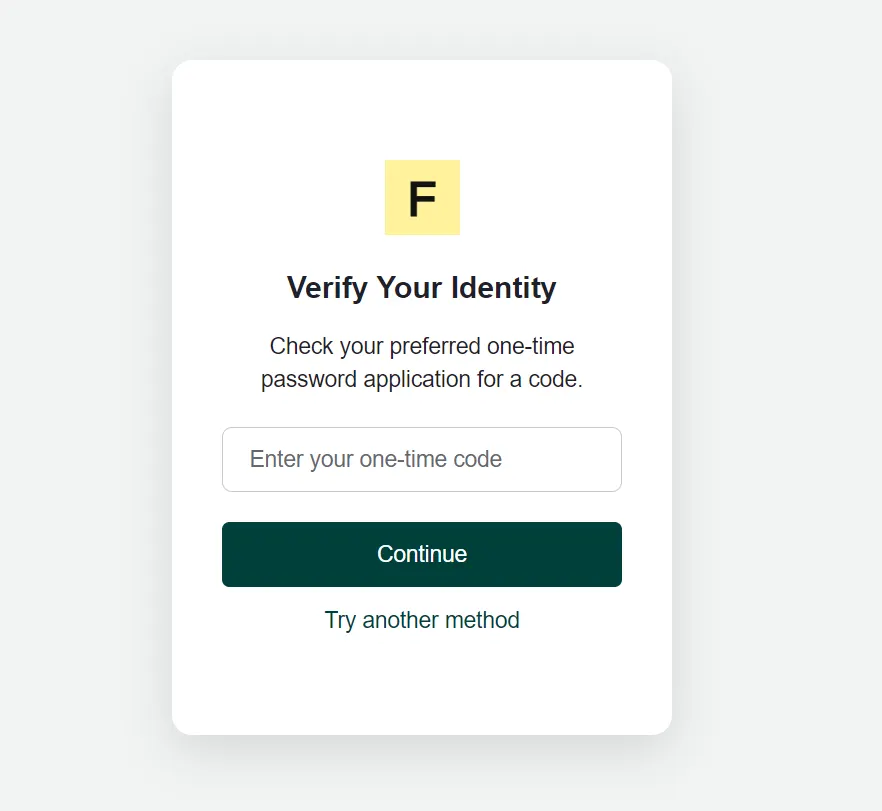Place cursor in the verification code box
882x811 pixels.
pyautogui.click(x=422, y=459)
